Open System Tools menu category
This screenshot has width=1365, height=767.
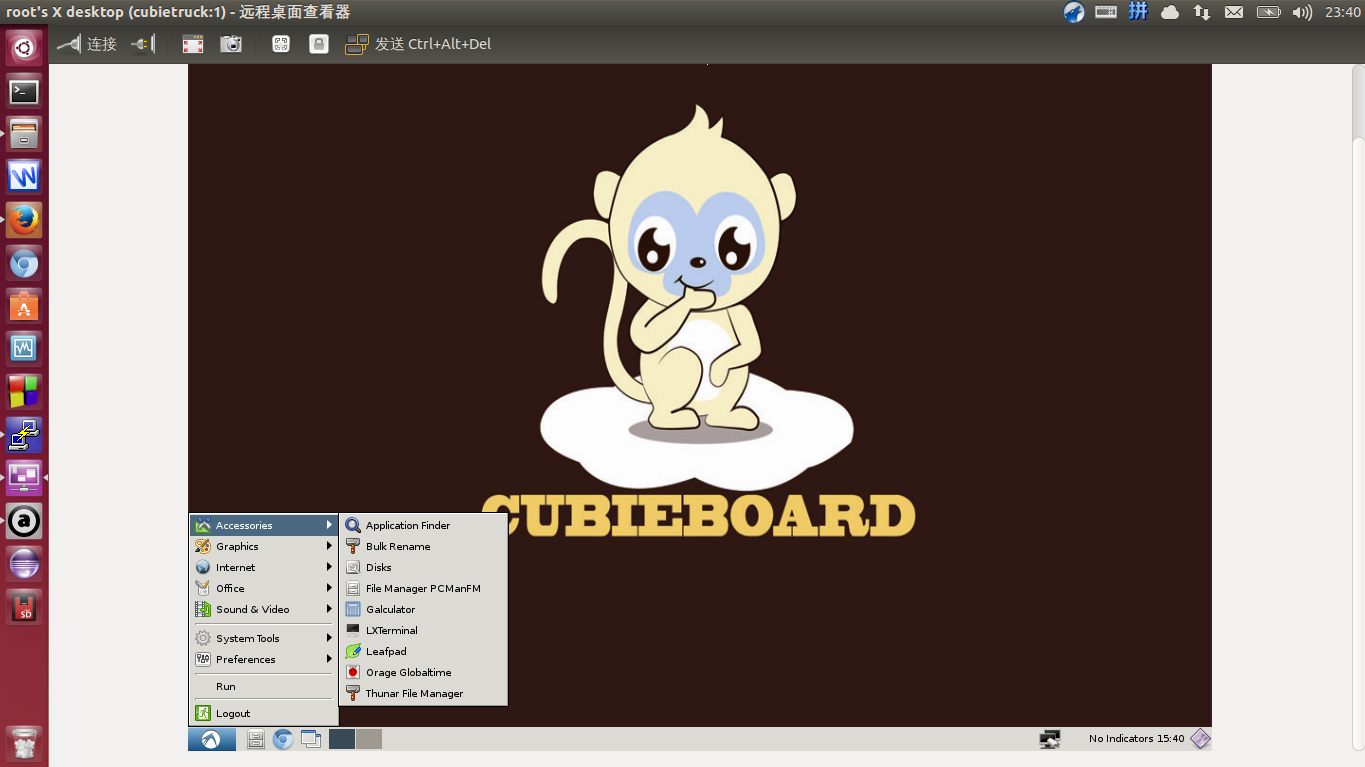tap(264, 638)
